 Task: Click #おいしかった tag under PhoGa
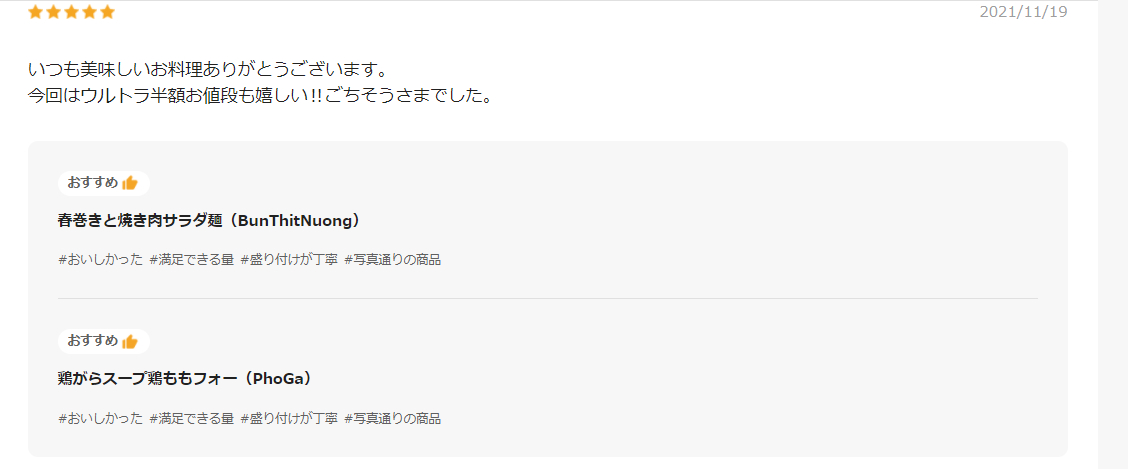101,418
